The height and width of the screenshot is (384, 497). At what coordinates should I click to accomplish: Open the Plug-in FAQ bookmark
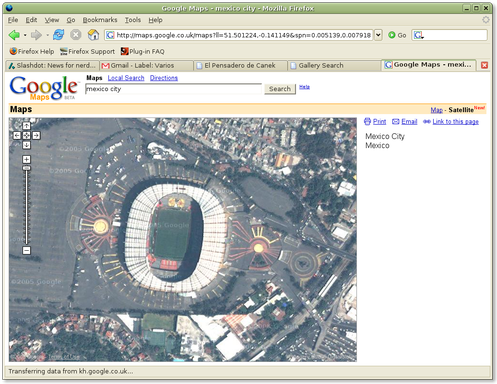[x=143, y=51]
